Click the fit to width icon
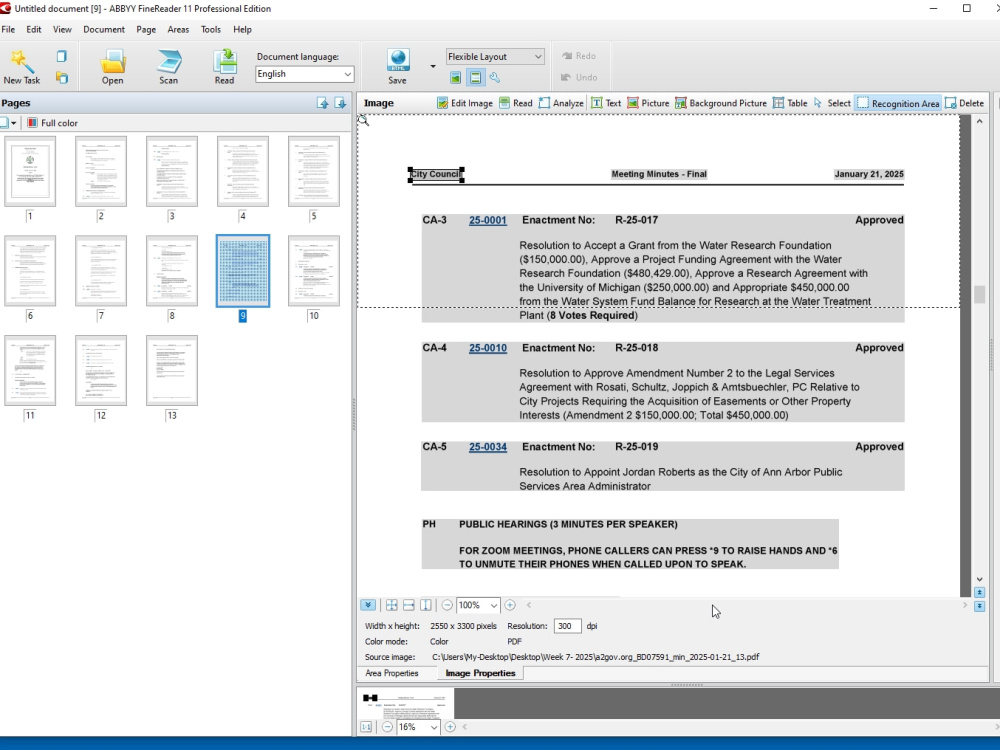The width and height of the screenshot is (1000, 750). coord(409,605)
